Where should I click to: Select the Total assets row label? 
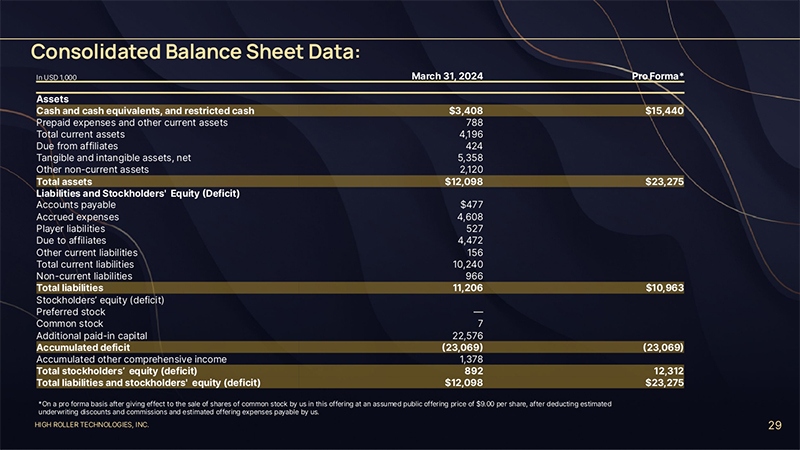[64, 182]
